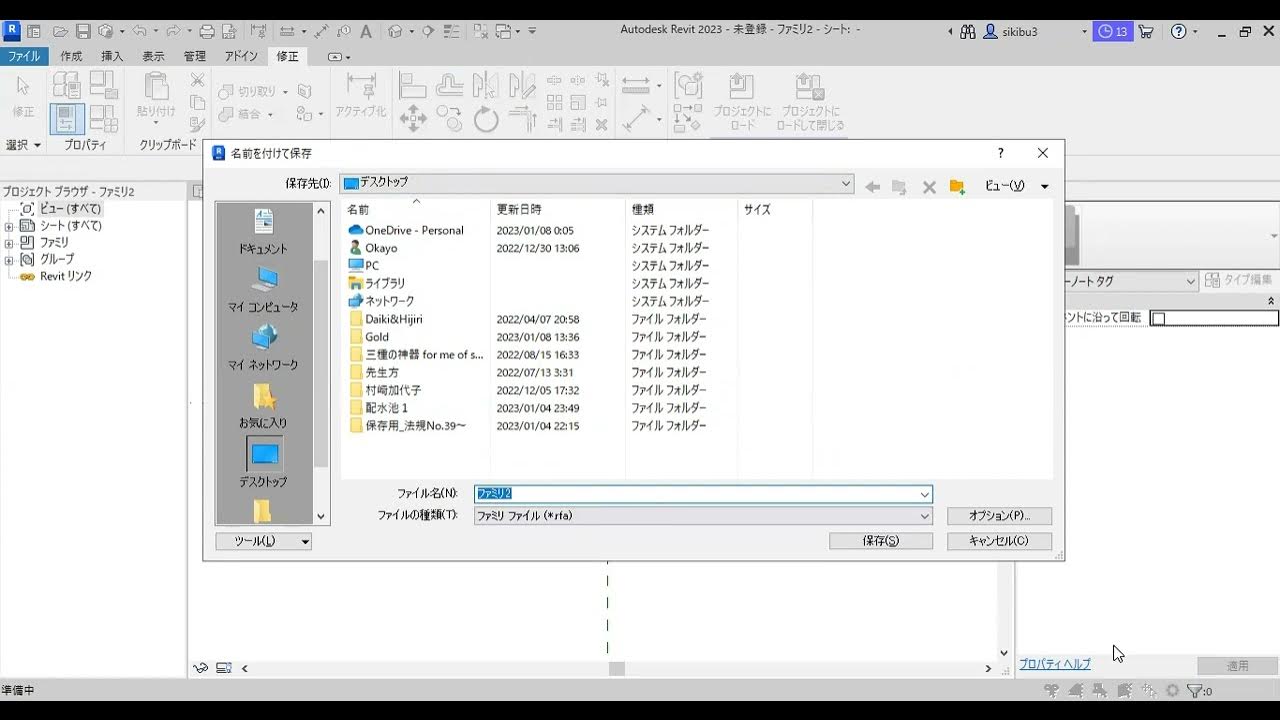Click the Print icon in quick access toolbar
The image size is (1280, 720).
pos(207,31)
